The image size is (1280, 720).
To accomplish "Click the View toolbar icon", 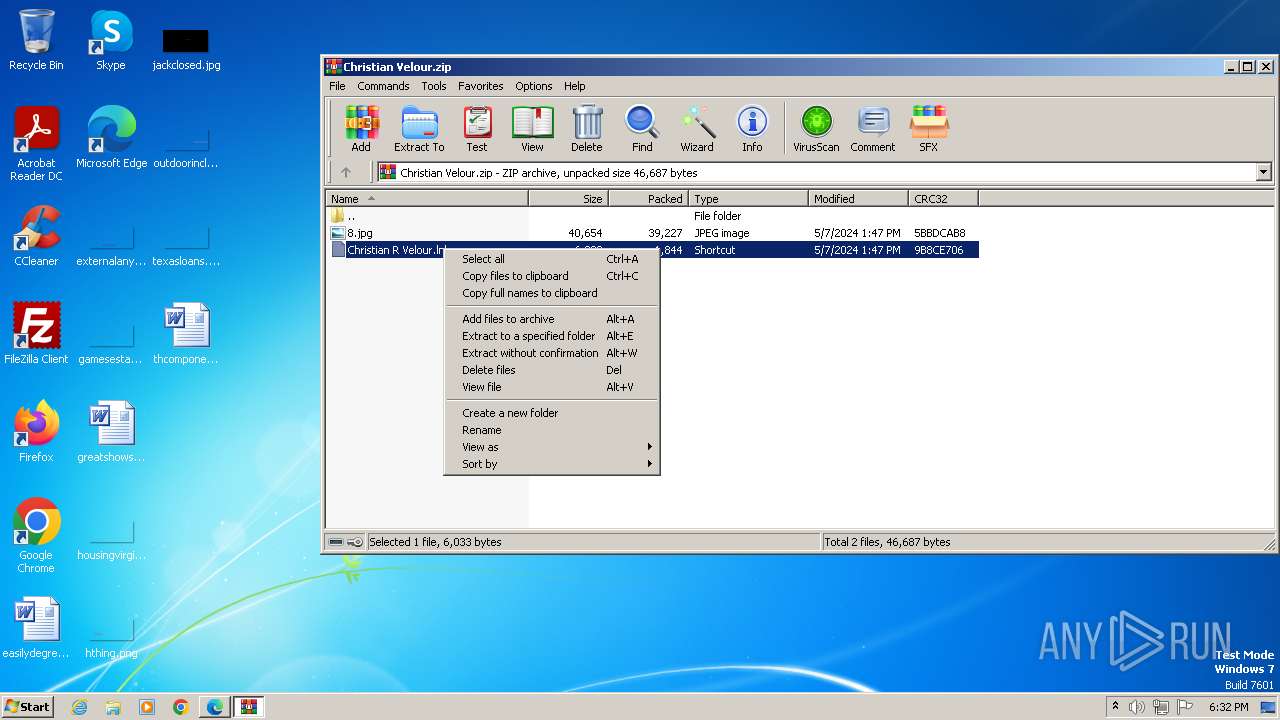I will pyautogui.click(x=532, y=129).
